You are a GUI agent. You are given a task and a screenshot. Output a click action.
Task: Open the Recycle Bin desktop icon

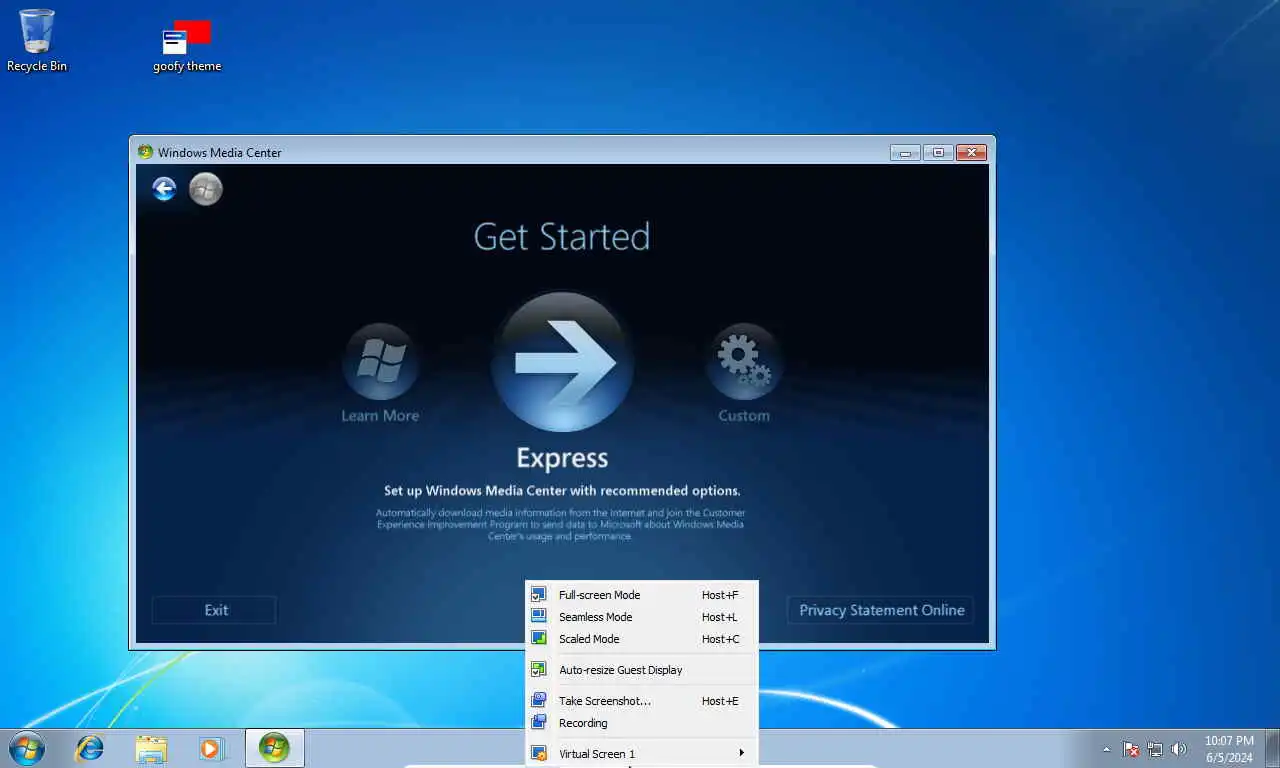pos(37,40)
